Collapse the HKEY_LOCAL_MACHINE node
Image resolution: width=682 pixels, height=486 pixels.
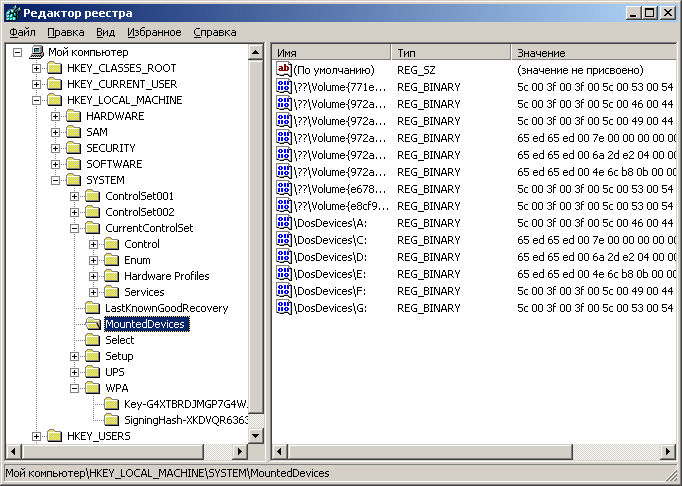click(37, 101)
